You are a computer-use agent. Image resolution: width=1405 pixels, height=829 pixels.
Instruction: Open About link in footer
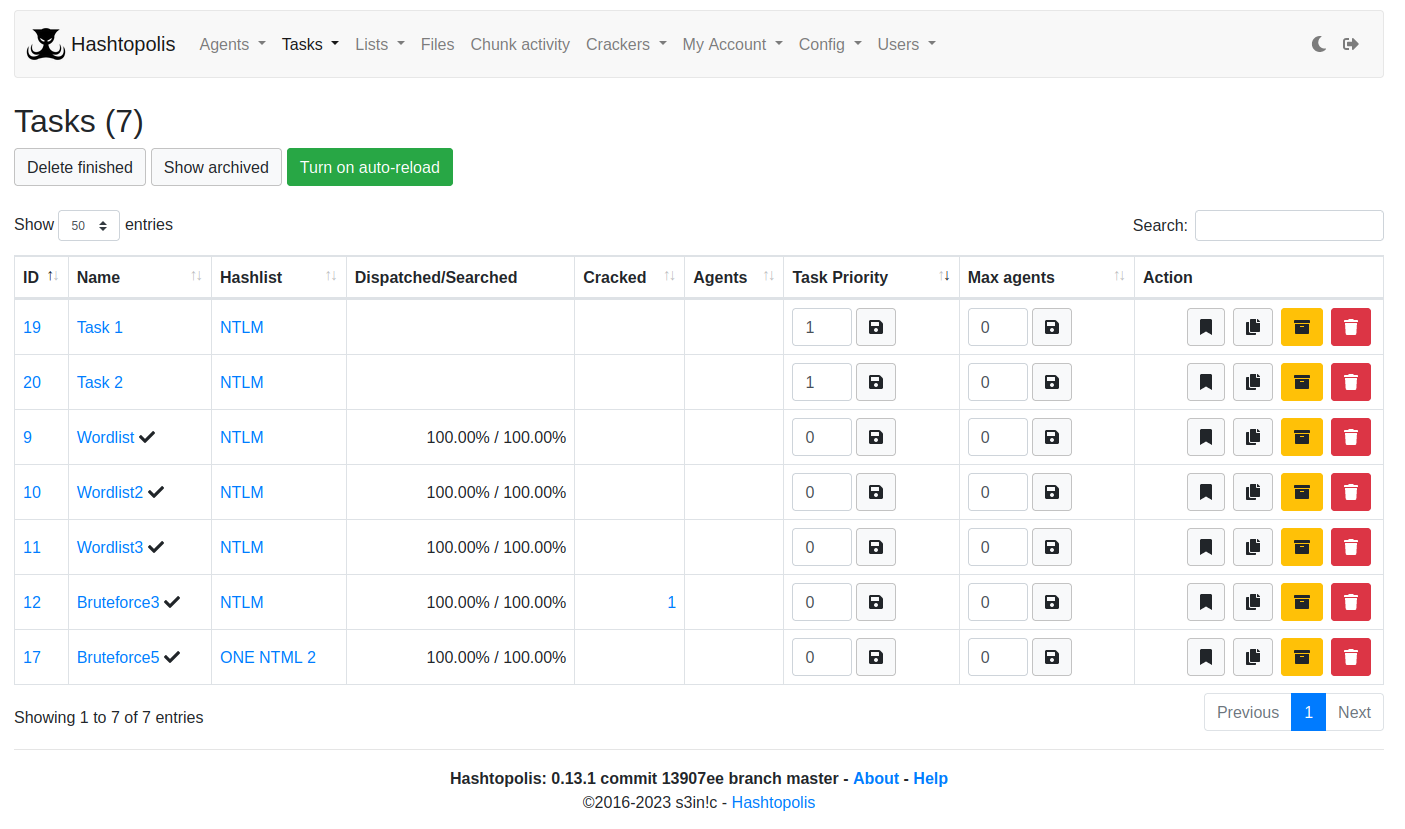tap(876, 778)
